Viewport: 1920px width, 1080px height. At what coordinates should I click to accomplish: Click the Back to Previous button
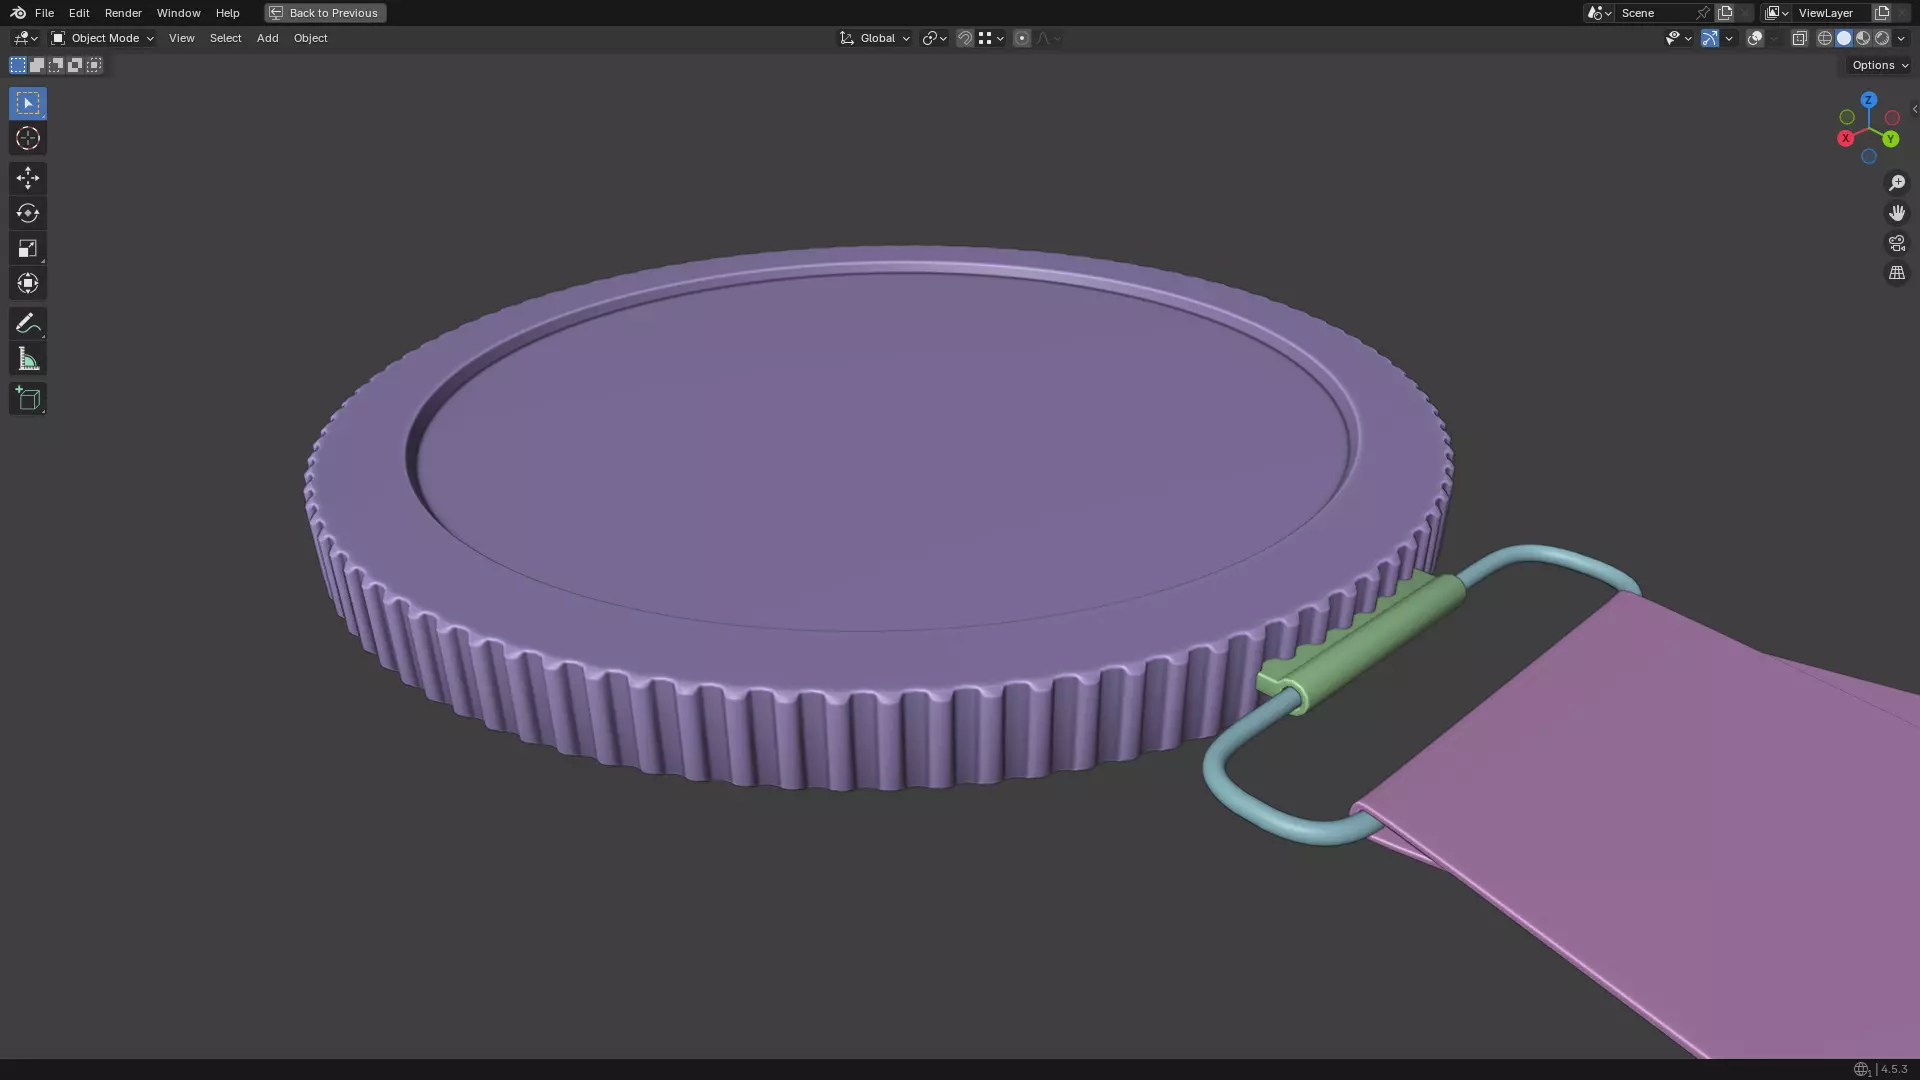(325, 13)
